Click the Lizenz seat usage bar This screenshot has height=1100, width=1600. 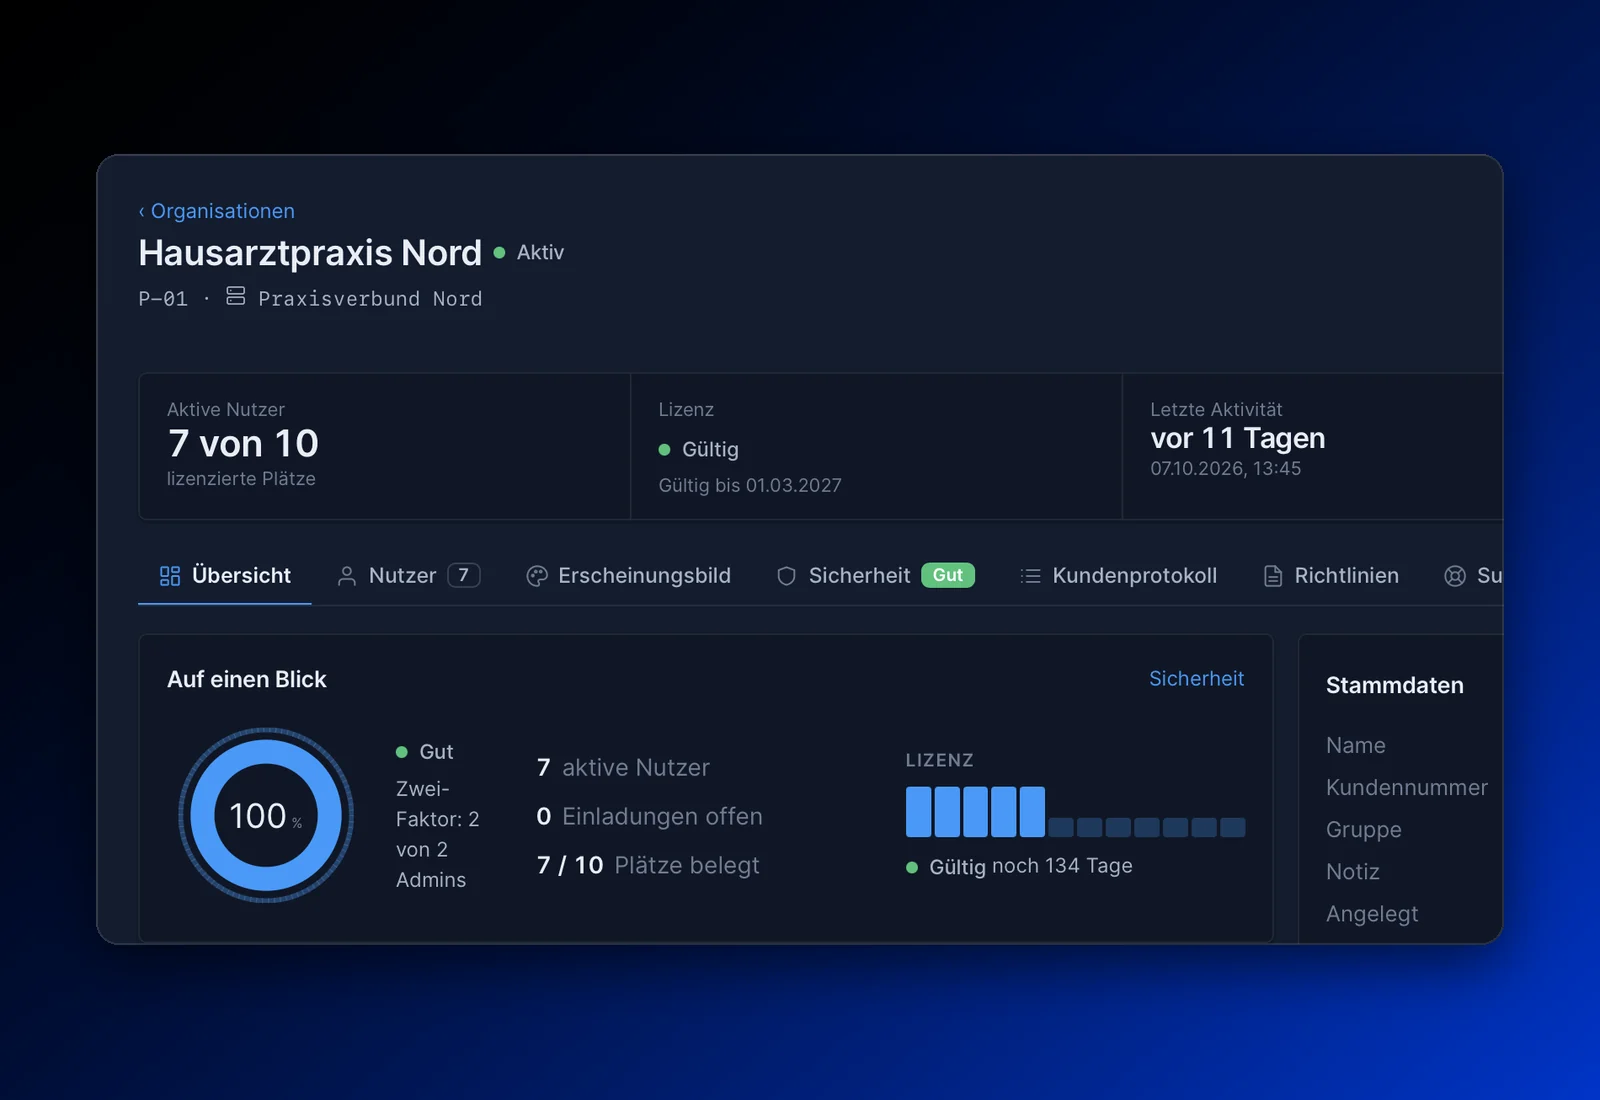pos(1075,812)
